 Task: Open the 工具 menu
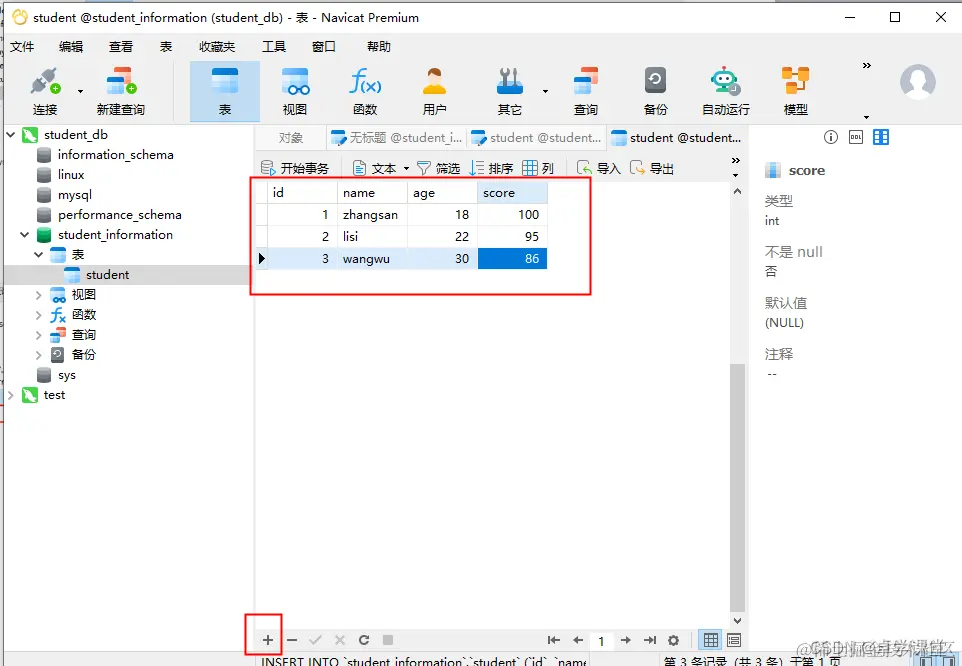click(x=274, y=47)
